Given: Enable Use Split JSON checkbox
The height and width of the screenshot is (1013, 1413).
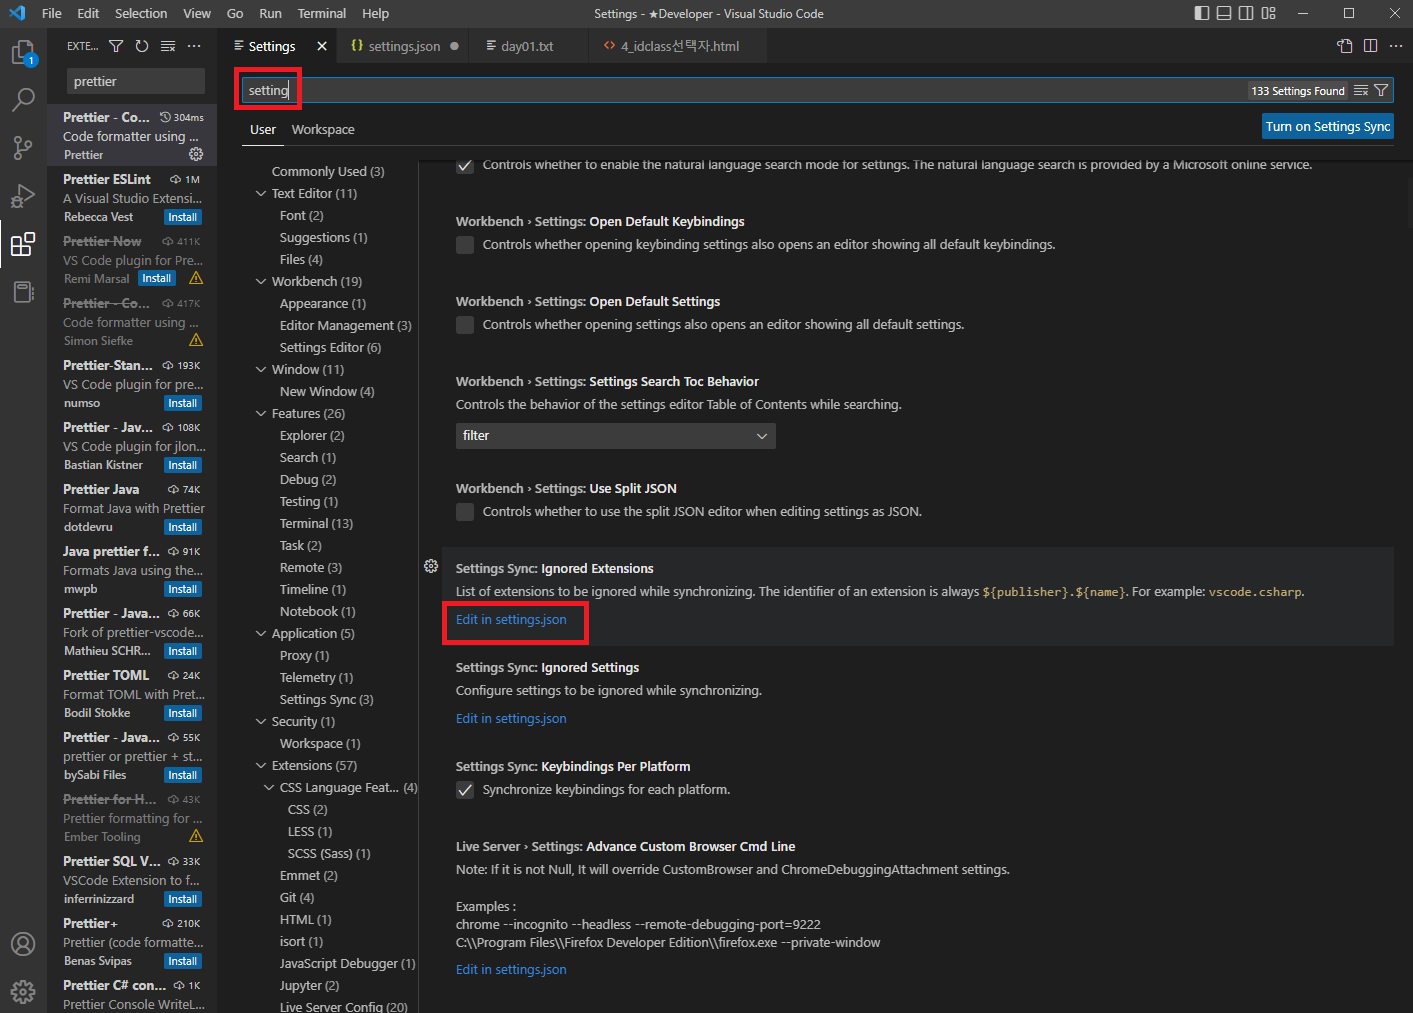Looking at the screenshot, I should click(465, 511).
